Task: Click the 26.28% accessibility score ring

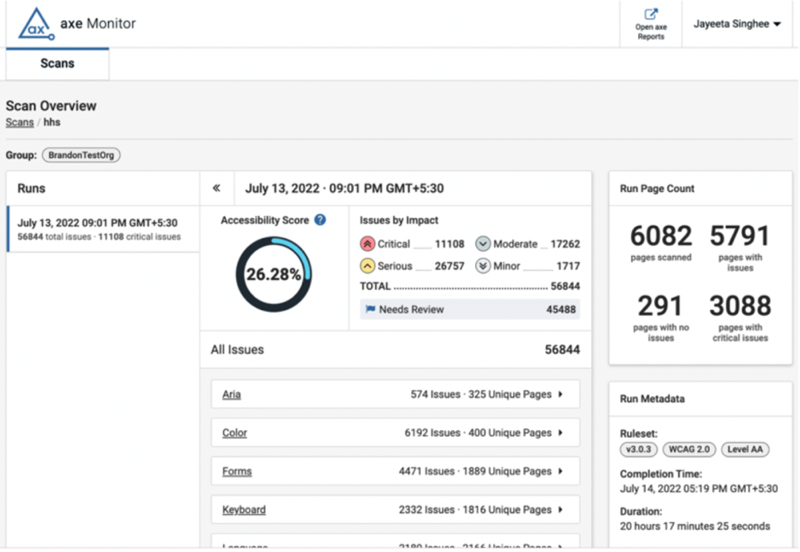Action: 274,274
